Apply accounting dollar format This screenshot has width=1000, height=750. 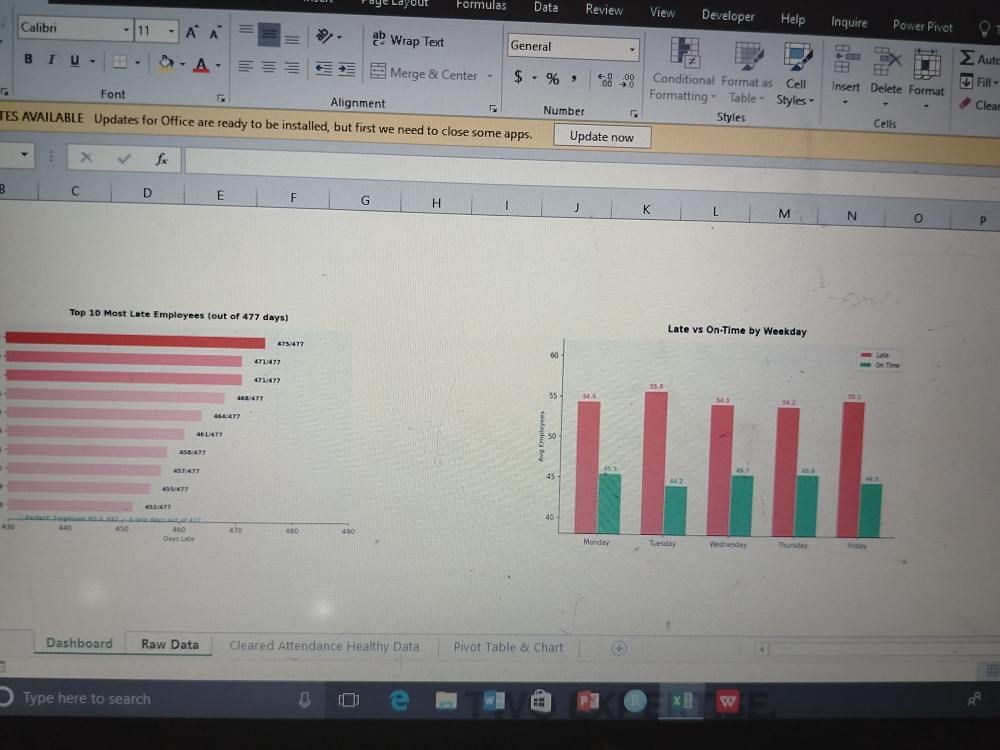(518, 77)
